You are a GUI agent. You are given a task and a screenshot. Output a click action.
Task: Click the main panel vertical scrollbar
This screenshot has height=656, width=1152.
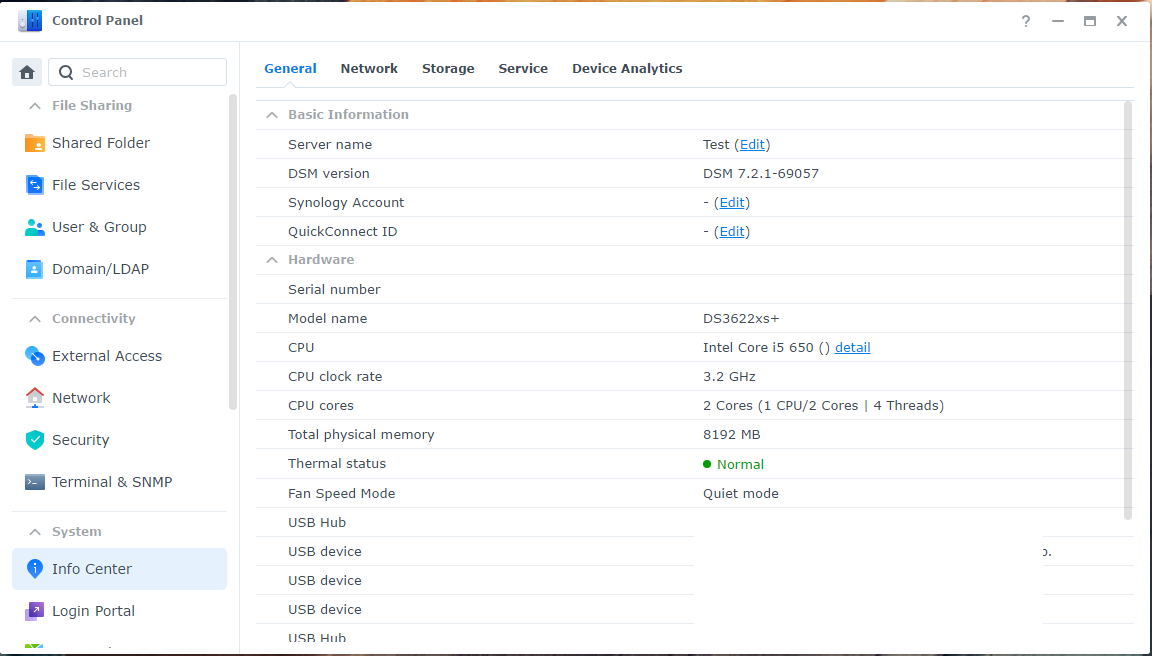coord(1128,311)
